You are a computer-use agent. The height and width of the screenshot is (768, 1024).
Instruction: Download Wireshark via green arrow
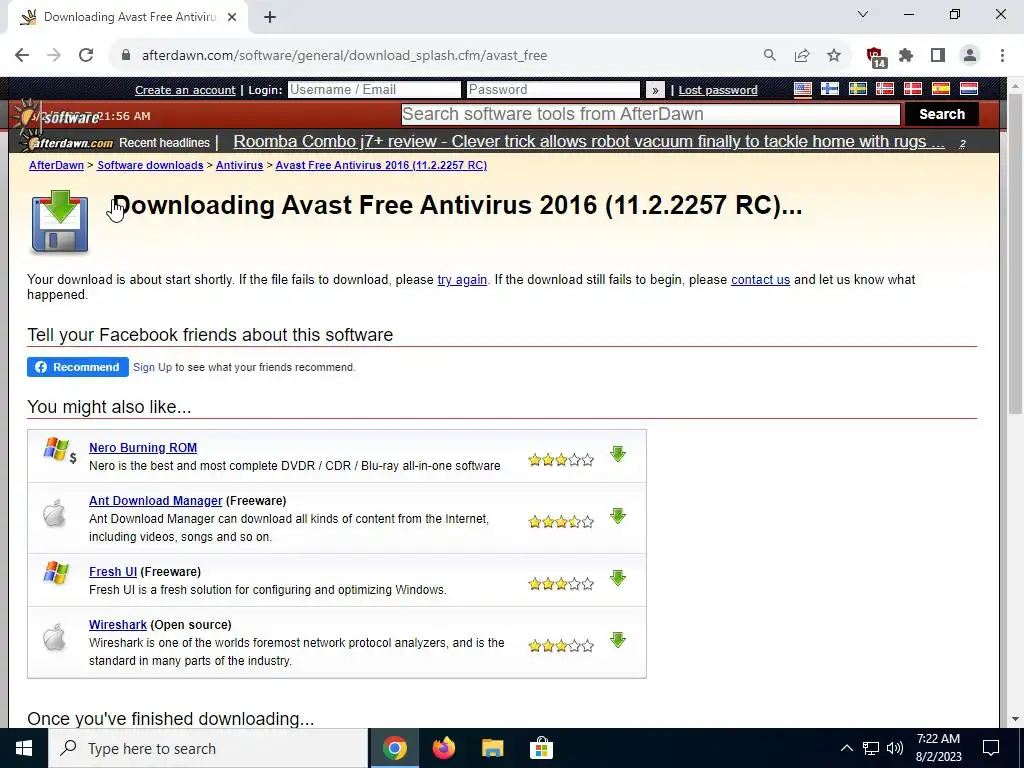(618, 640)
